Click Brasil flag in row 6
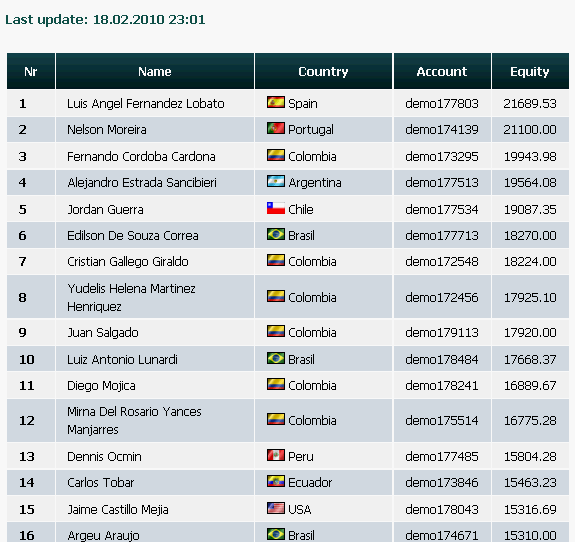Viewport: 575px width, 542px height. coord(276,234)
